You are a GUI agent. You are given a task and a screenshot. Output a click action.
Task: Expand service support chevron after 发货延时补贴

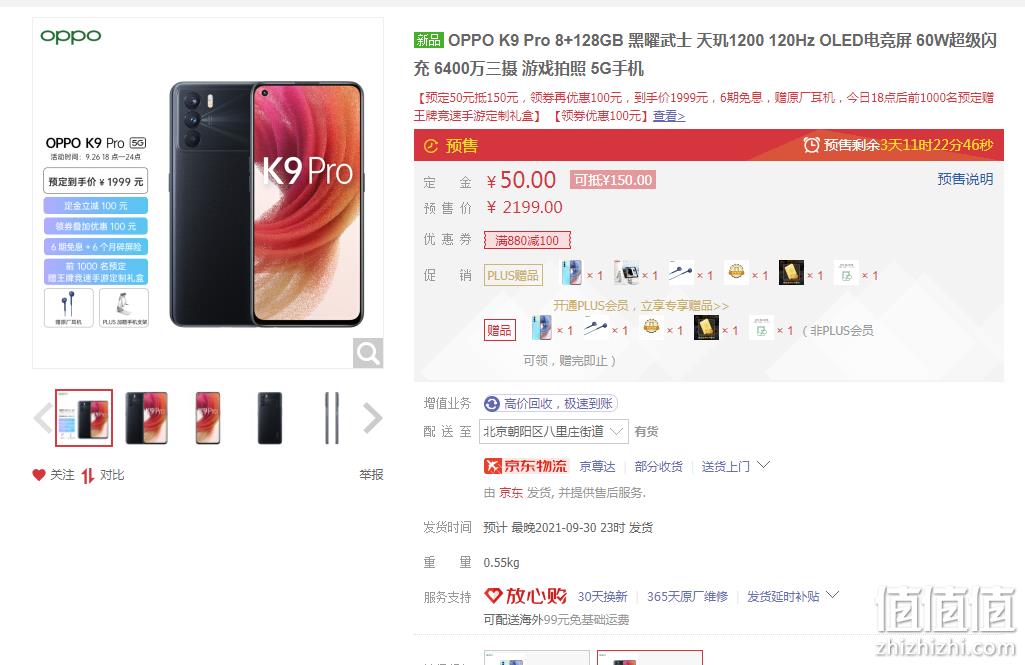pyautogui.click(x=832, y=595)
